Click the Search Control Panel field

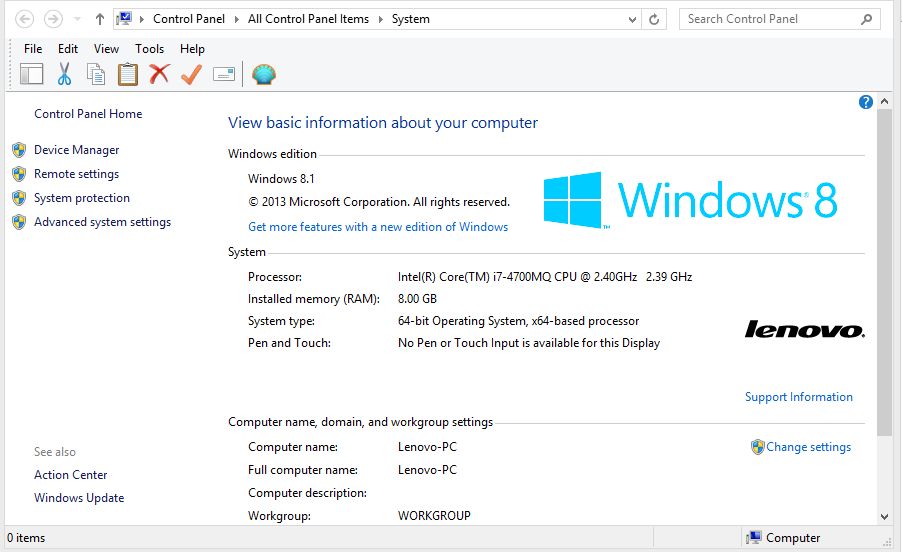click(x=770, y=19)
